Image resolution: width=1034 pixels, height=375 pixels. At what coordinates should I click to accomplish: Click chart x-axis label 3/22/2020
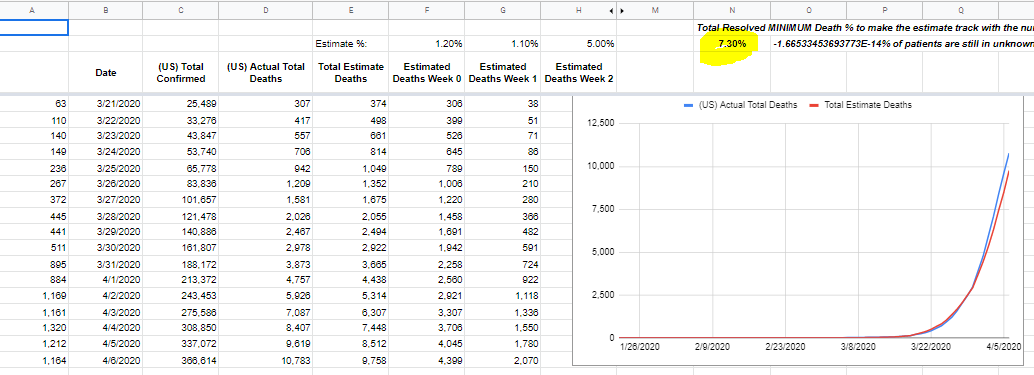click(930, 347)
